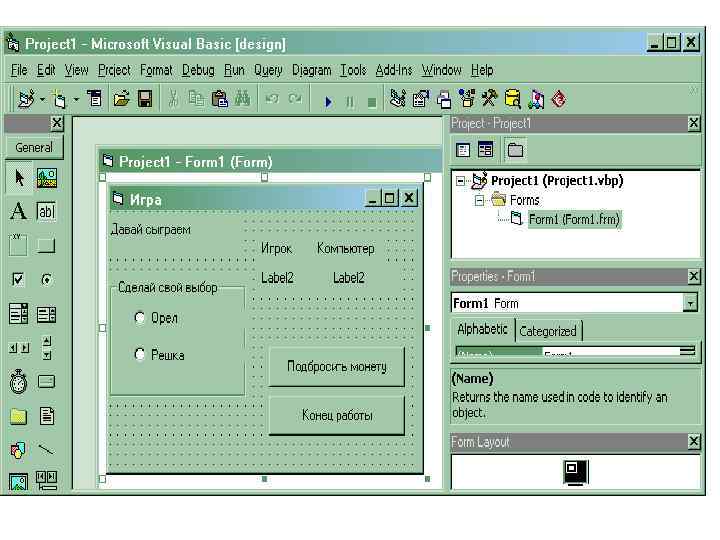Open the Add Form dropdown arrow
720x540 pixels.
tap(76, 99)
